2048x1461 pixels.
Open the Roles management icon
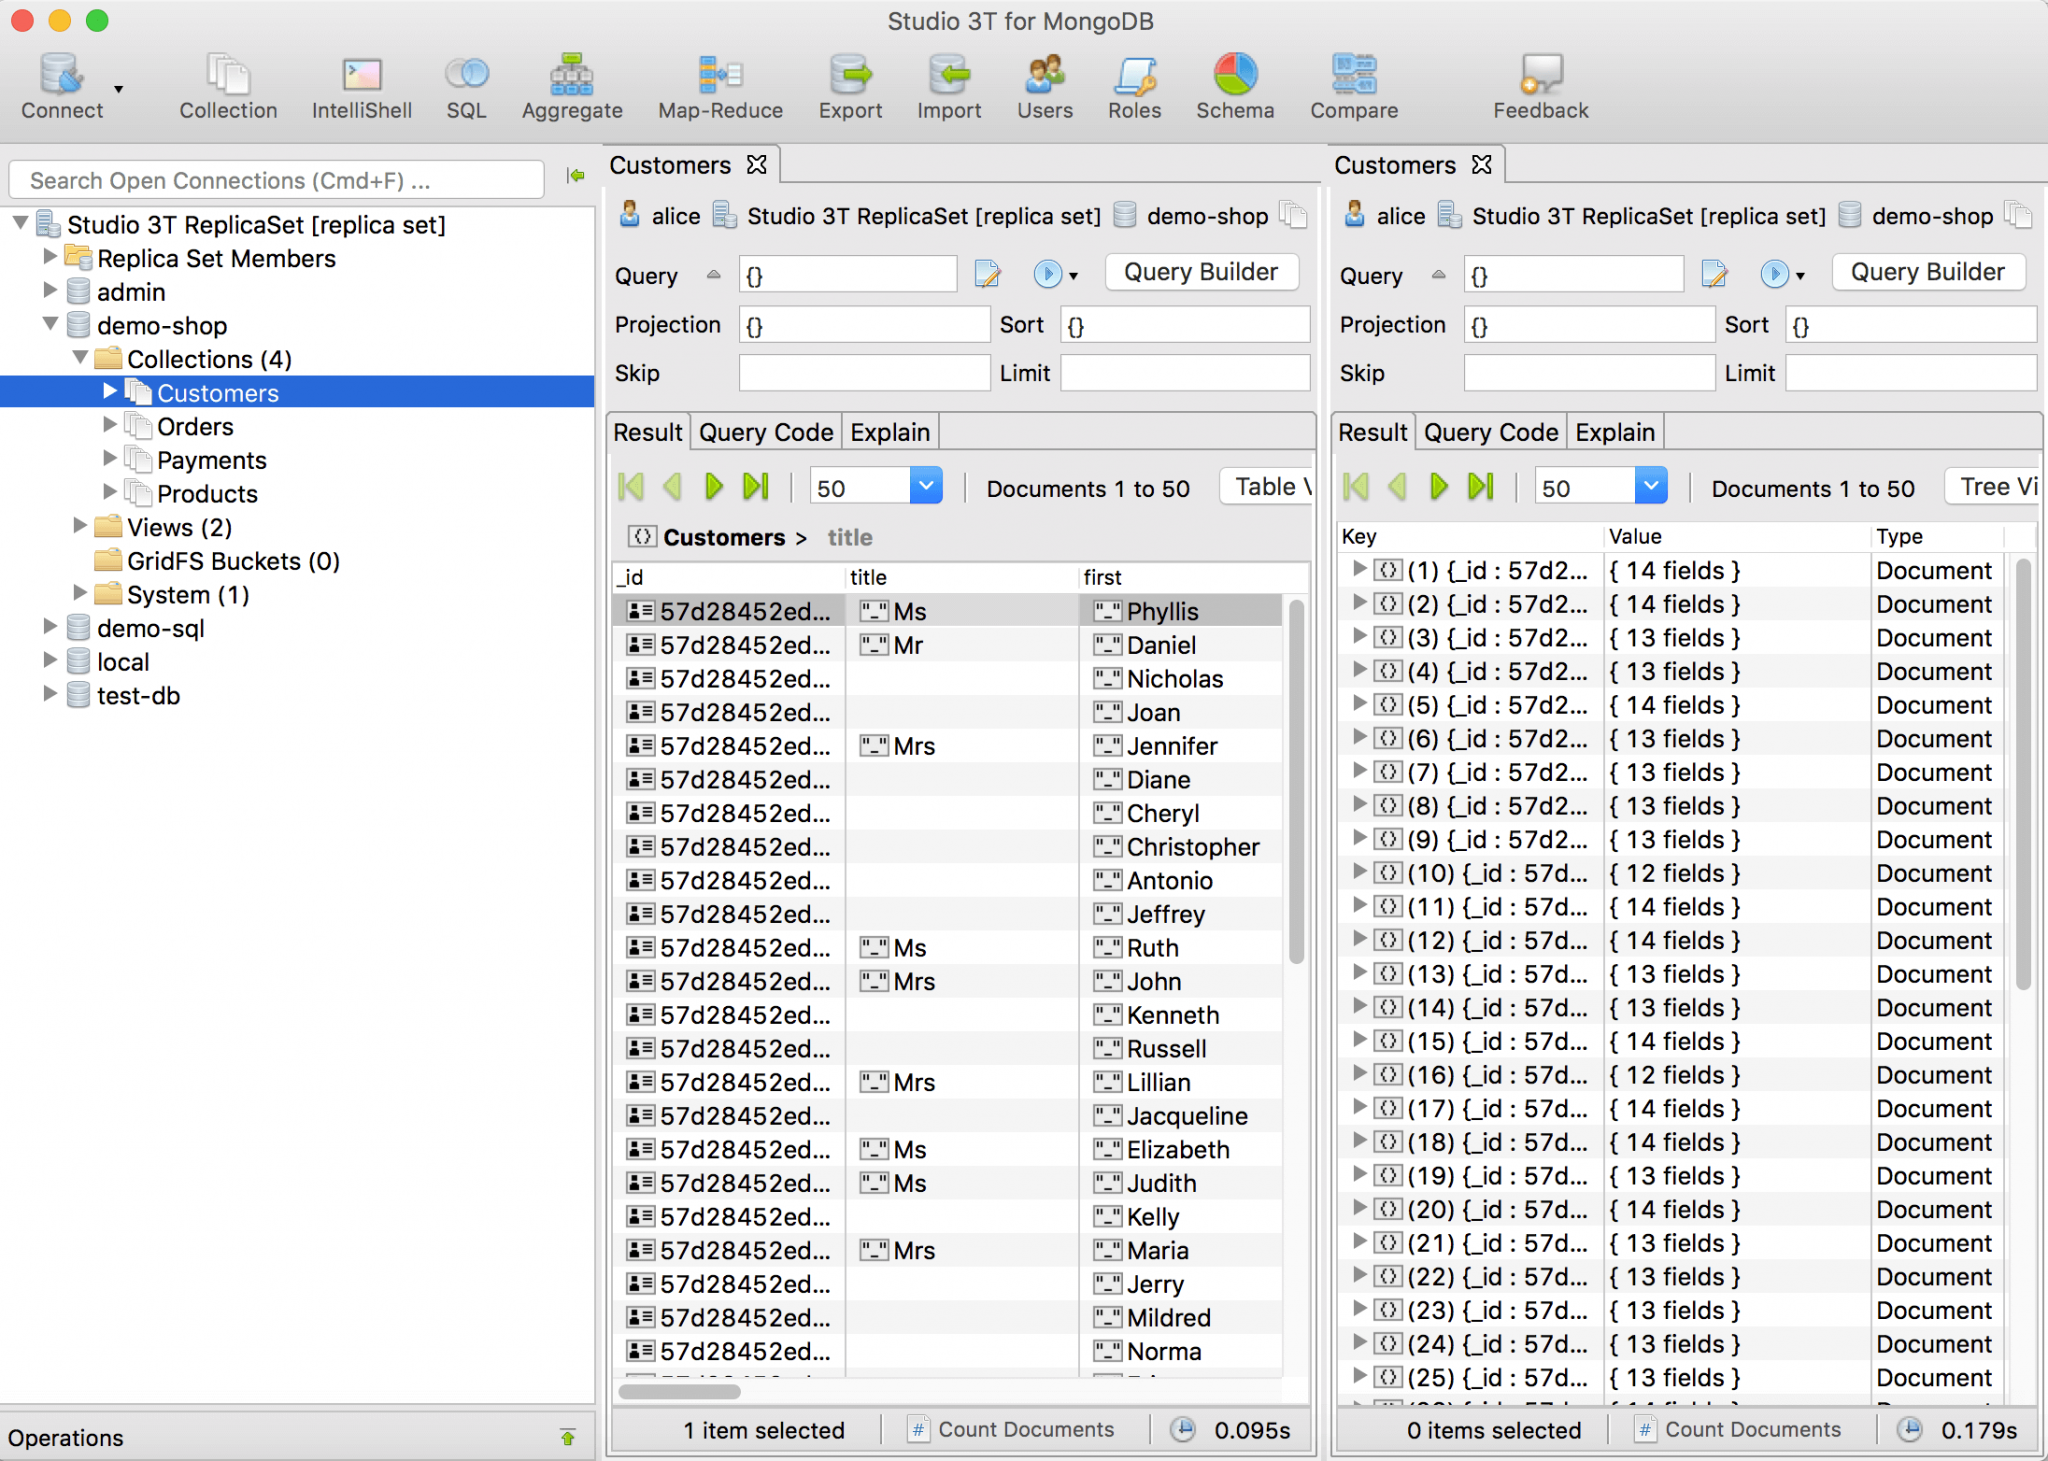pos(1133,85)
